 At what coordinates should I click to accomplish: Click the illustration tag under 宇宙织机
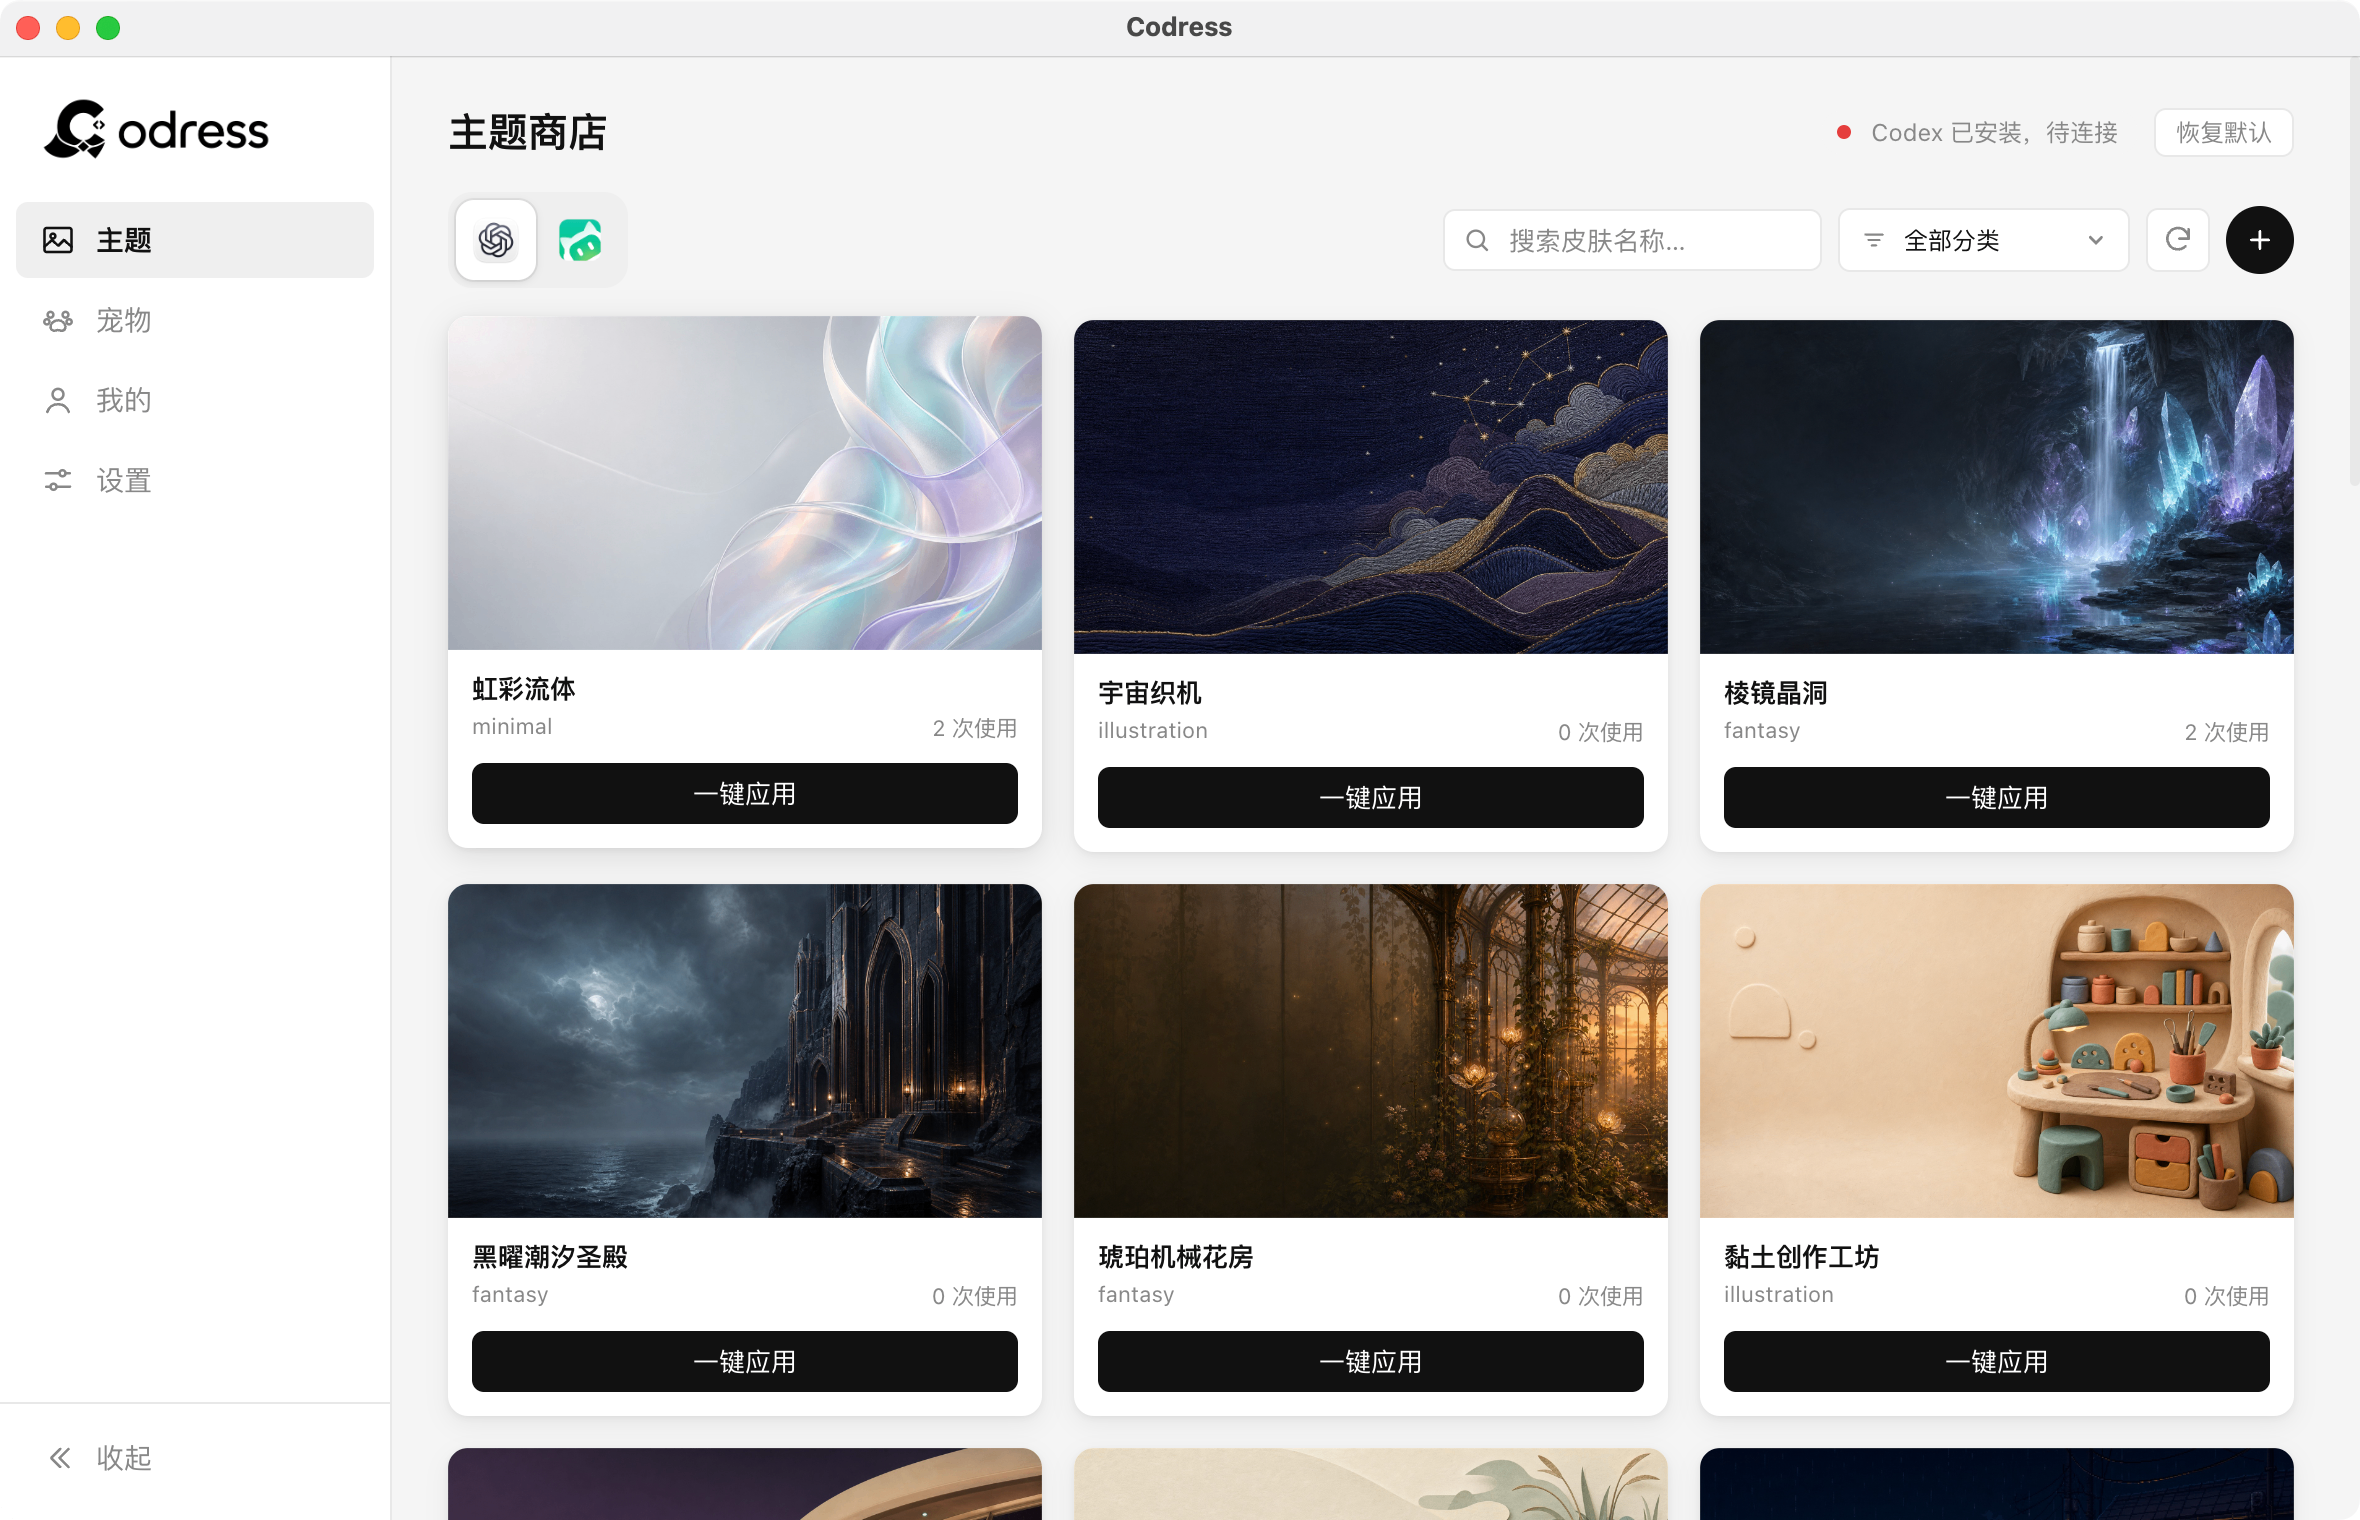pos(1153,731)
